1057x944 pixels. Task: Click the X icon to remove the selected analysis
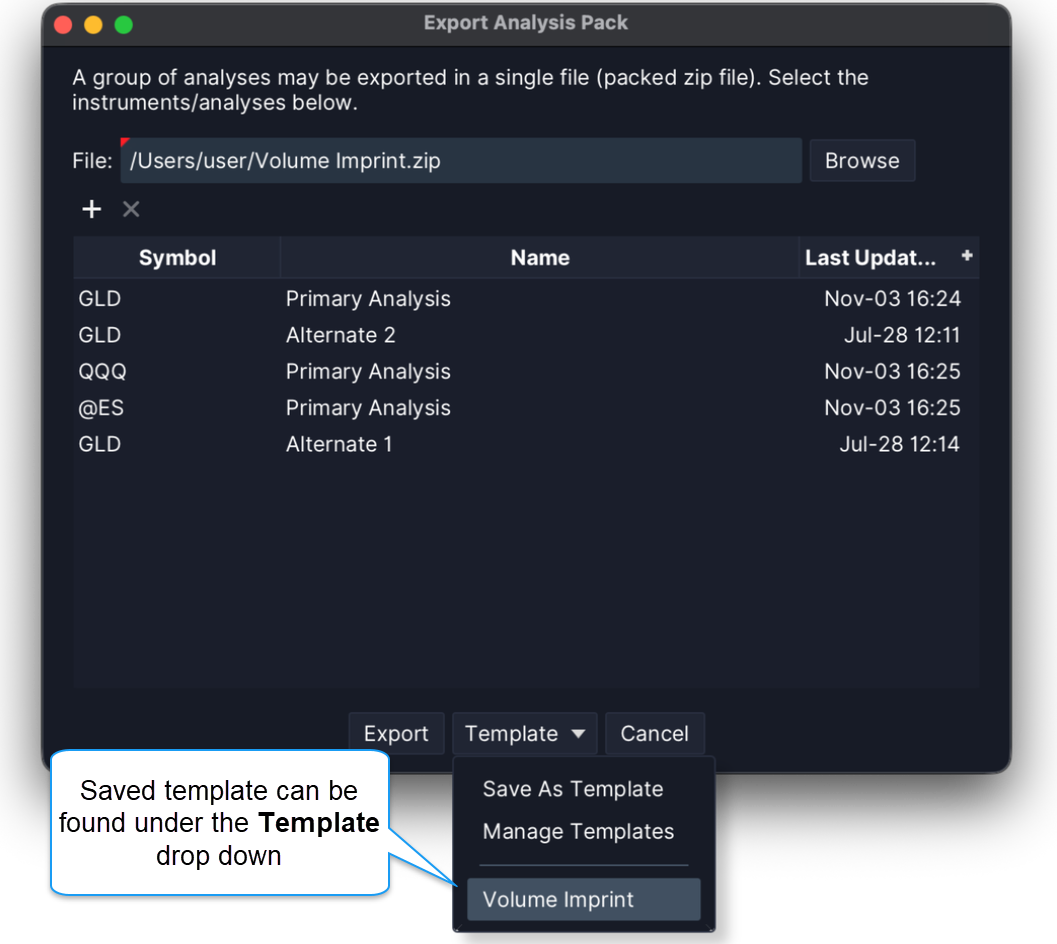(x=131, y=209)
